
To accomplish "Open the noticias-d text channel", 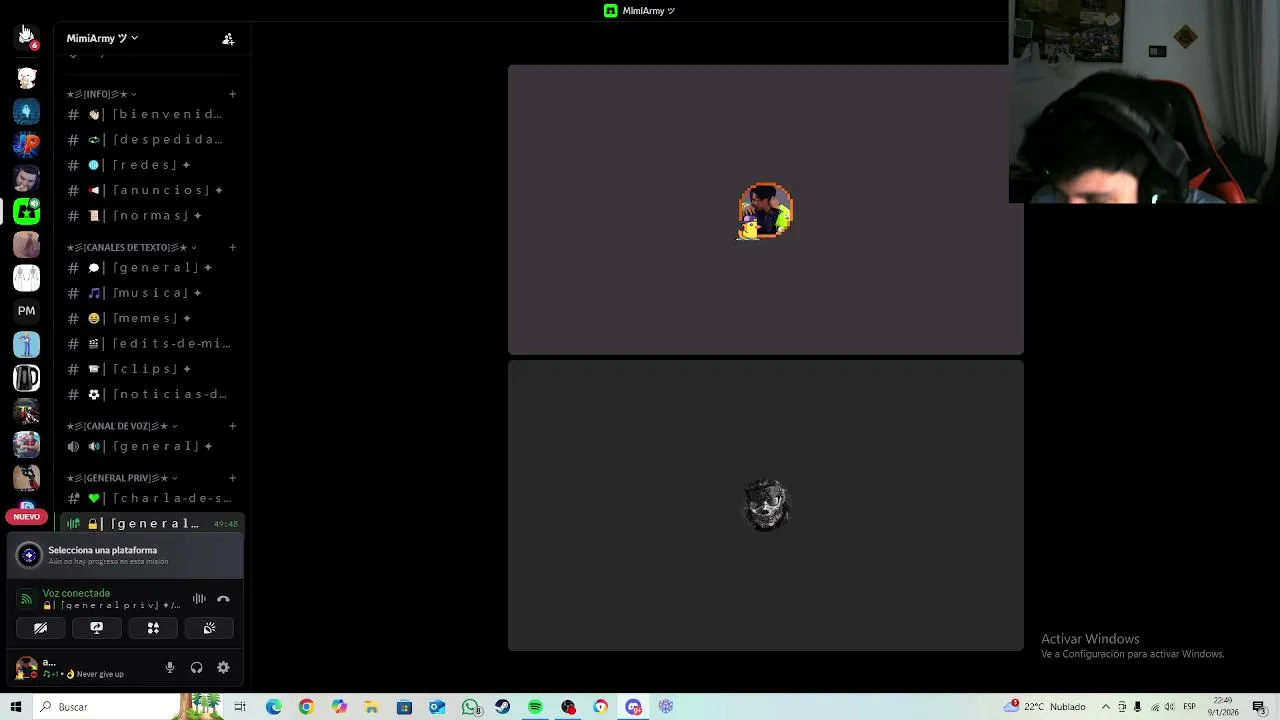I will pyautogui.click(x=151, y=394).
